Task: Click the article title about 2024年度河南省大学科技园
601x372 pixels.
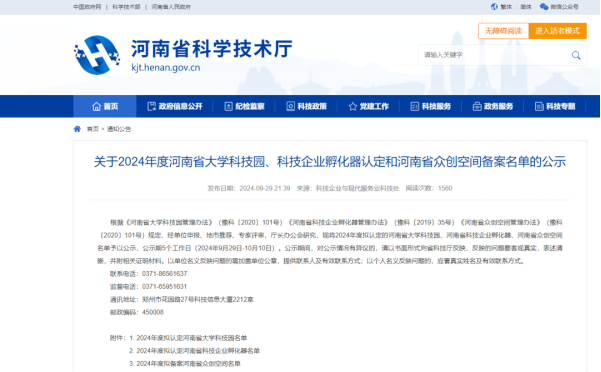Action: click(330, 162)
